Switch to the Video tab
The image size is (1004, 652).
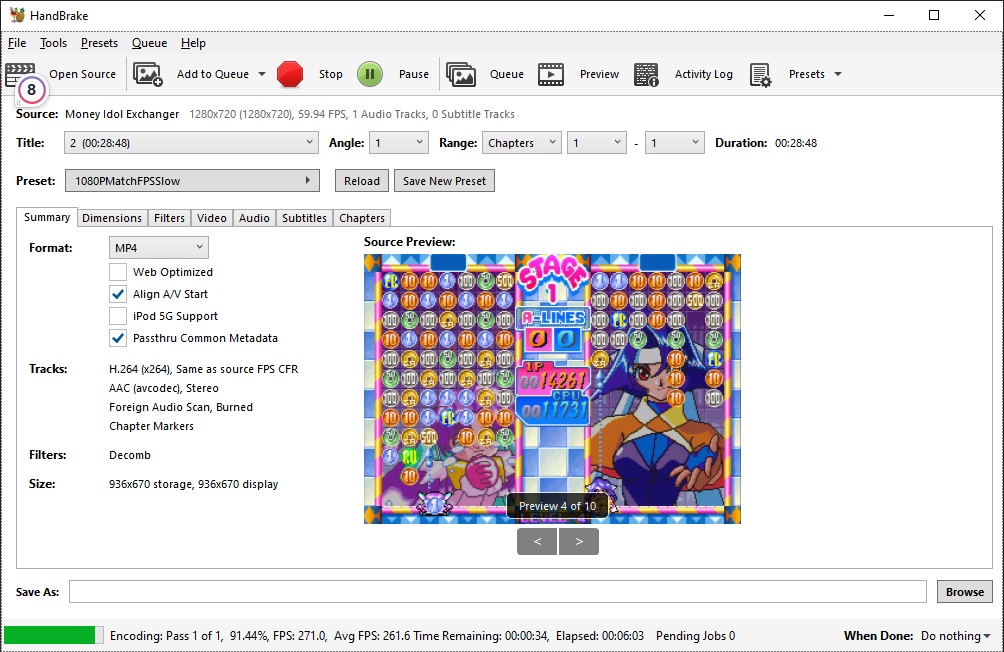tap(212, 218)
